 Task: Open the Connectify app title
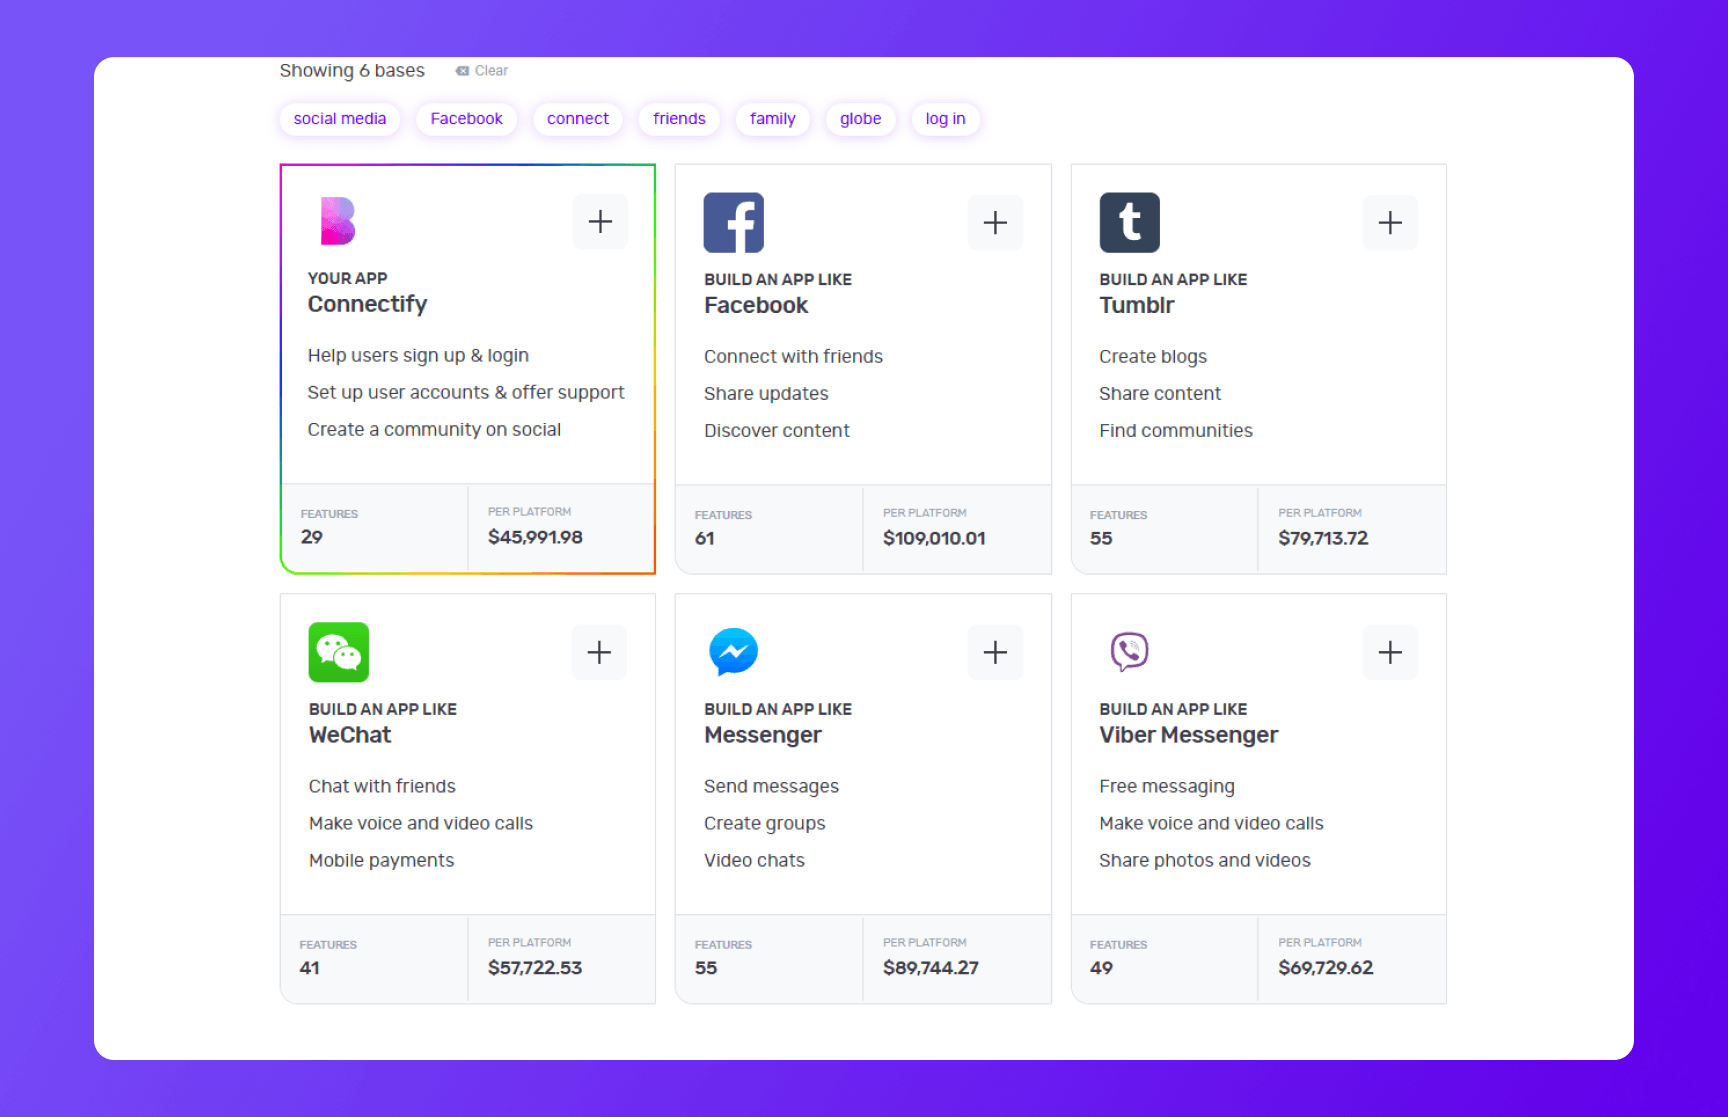(x=367, y=304)
